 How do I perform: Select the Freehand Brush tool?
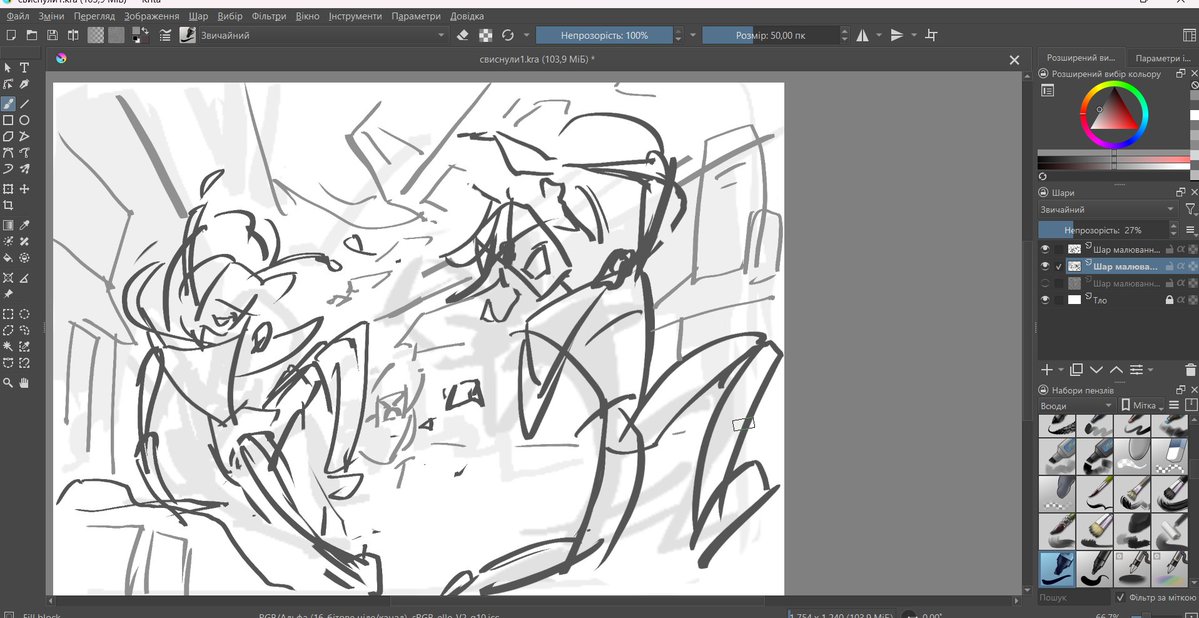(x=8, y=103)
